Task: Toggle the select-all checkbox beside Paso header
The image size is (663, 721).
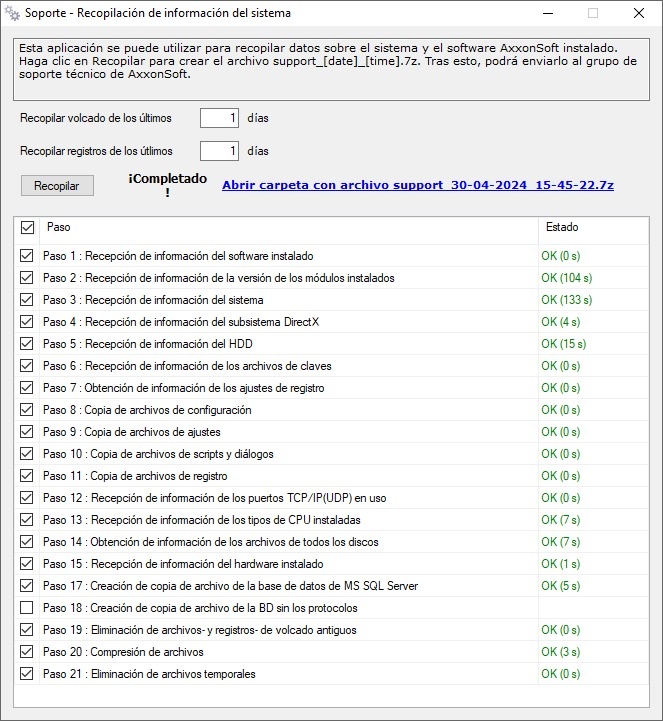Action: 27,228
